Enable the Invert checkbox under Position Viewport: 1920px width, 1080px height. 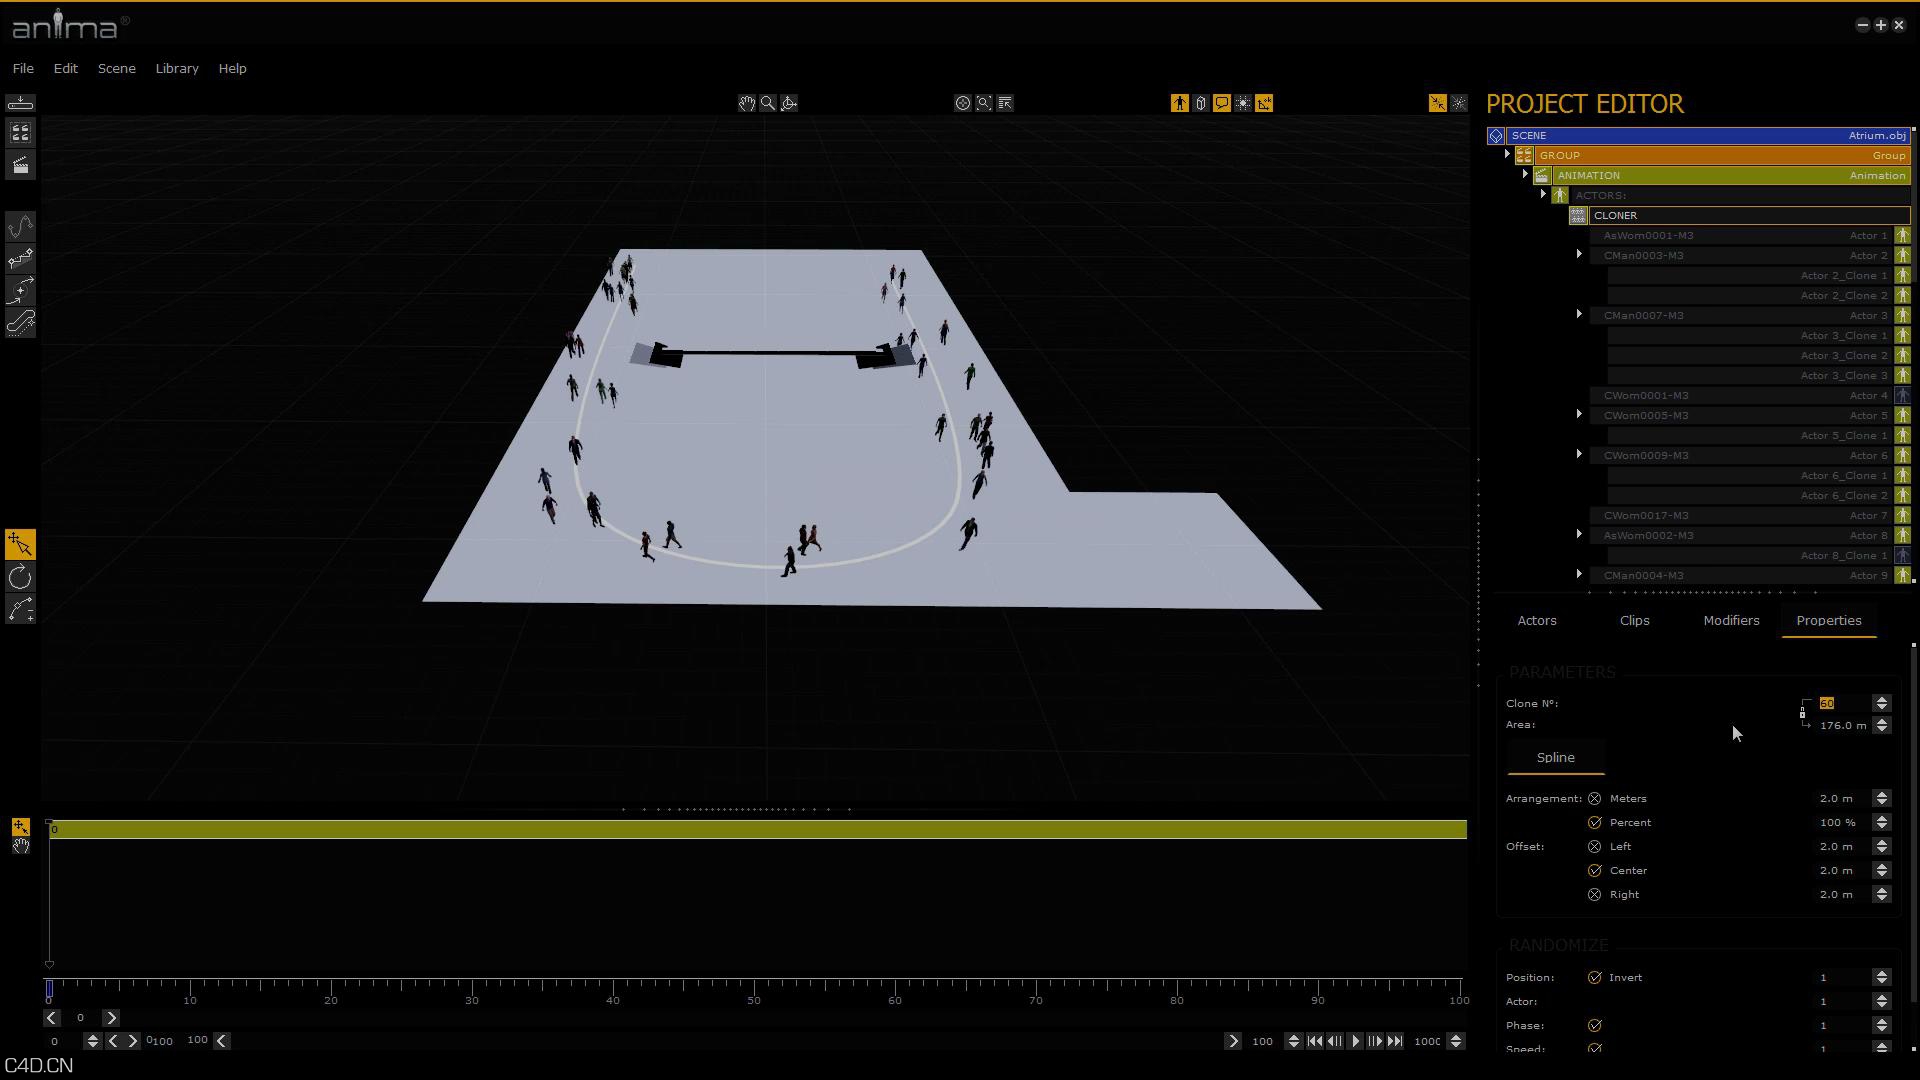(1595, 977)
